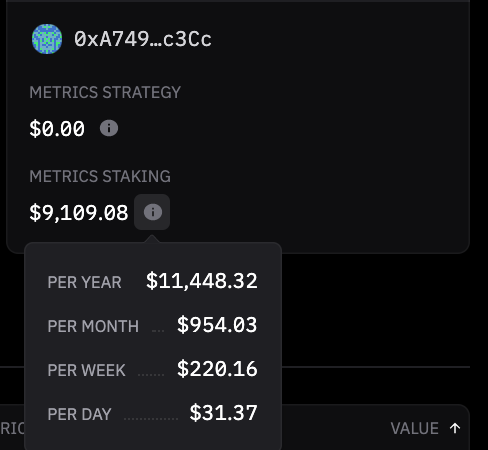Click the PER MONTH label in tooltip
This screenshot has height=450, width=488.
coord(93,326)
